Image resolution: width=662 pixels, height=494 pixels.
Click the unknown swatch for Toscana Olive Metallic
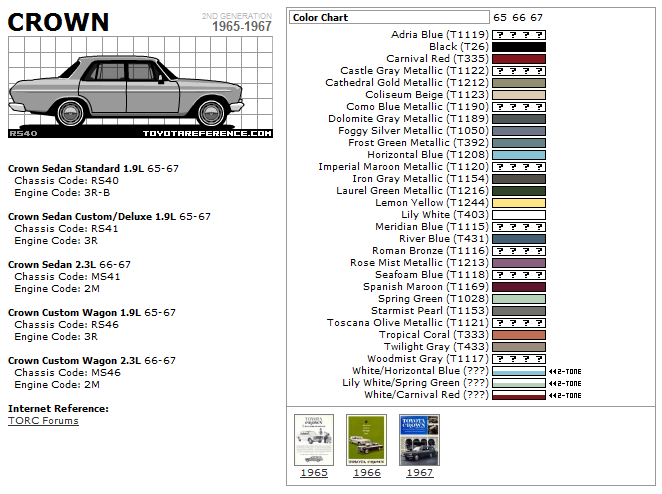click(519, 323)
